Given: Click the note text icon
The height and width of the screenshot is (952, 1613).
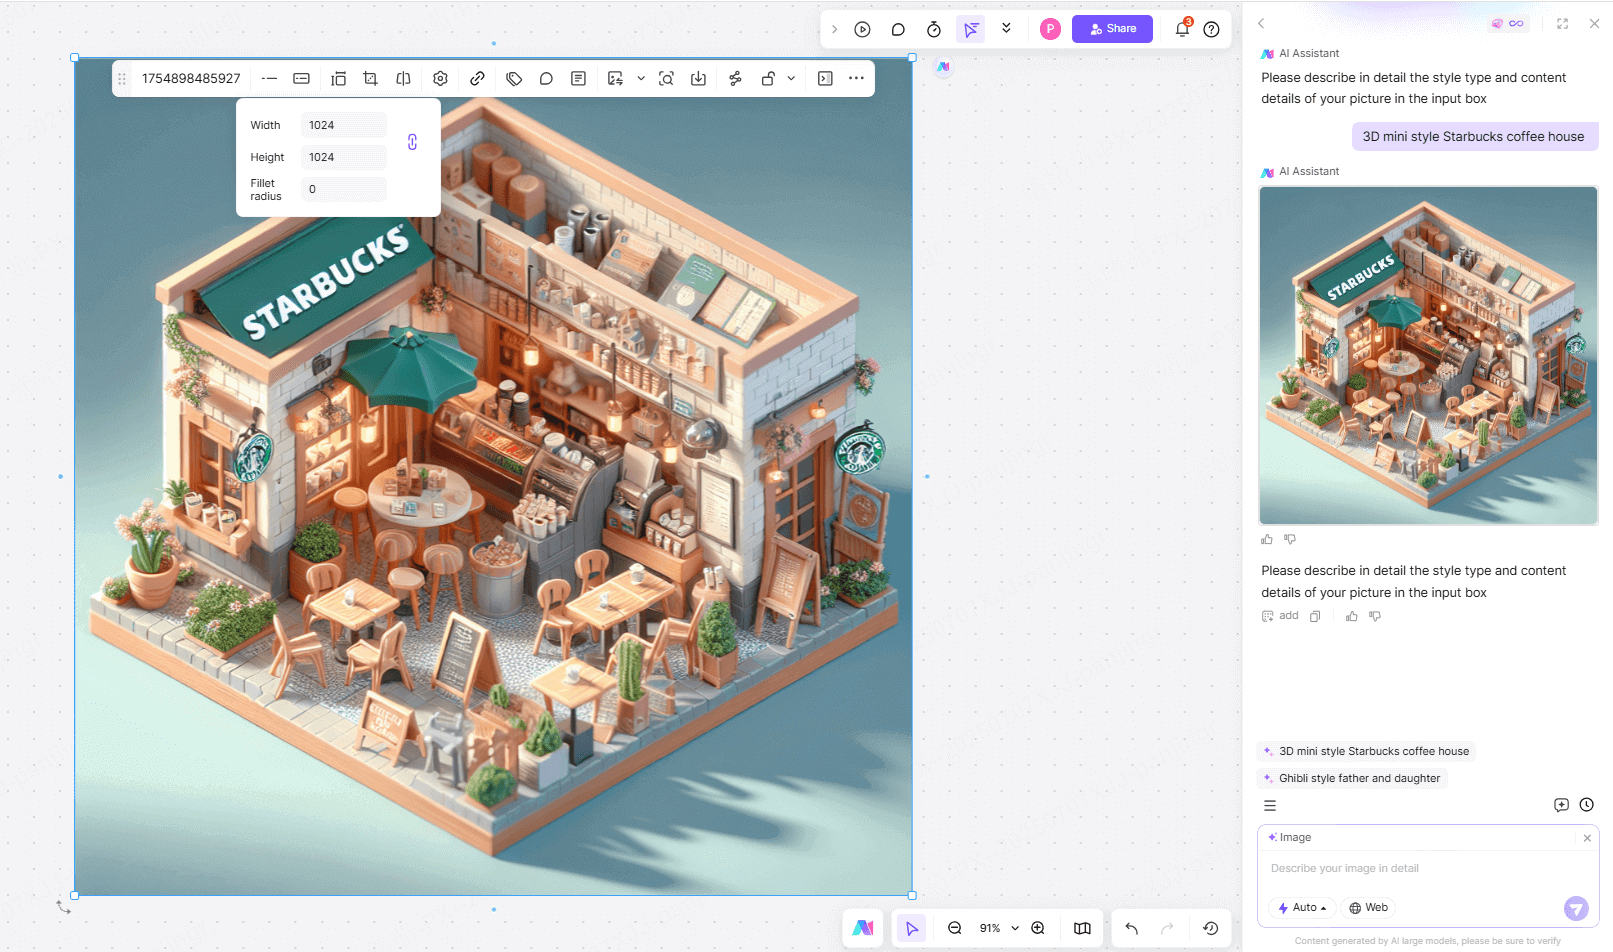Looking at the screenshot, I should point(578,78).
